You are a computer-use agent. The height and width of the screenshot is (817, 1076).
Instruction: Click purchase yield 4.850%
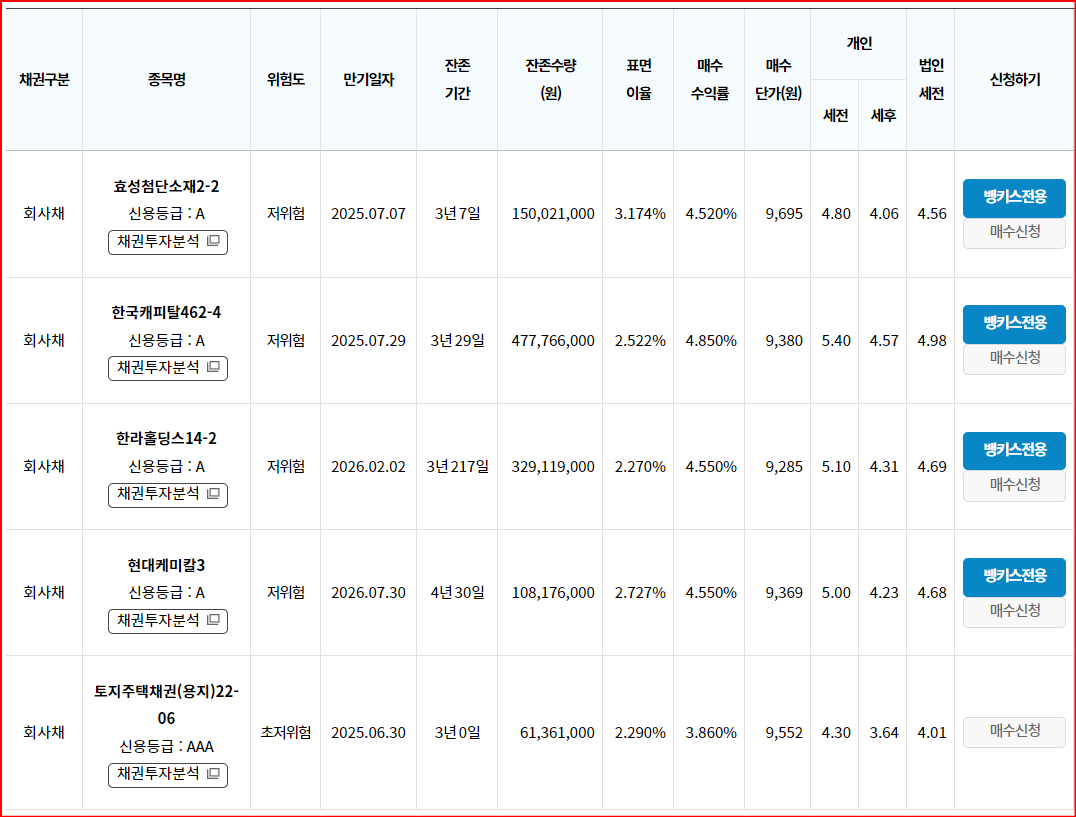pos(711,341)
